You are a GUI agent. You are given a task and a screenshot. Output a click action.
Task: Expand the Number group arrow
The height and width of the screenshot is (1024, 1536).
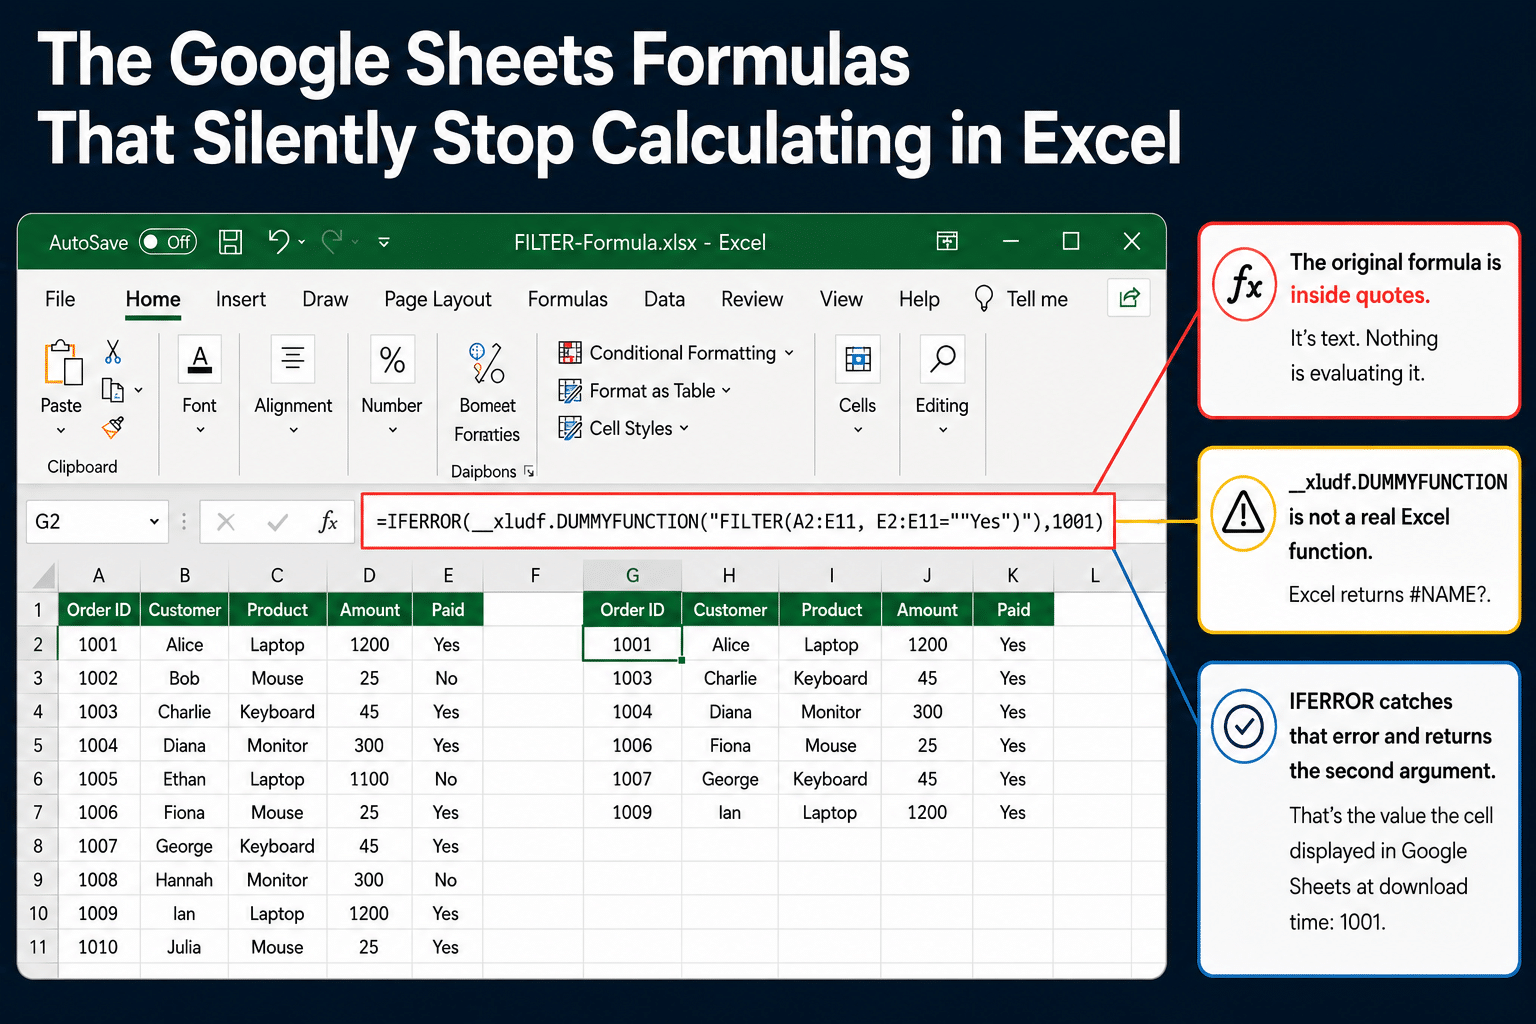point(392,430)
